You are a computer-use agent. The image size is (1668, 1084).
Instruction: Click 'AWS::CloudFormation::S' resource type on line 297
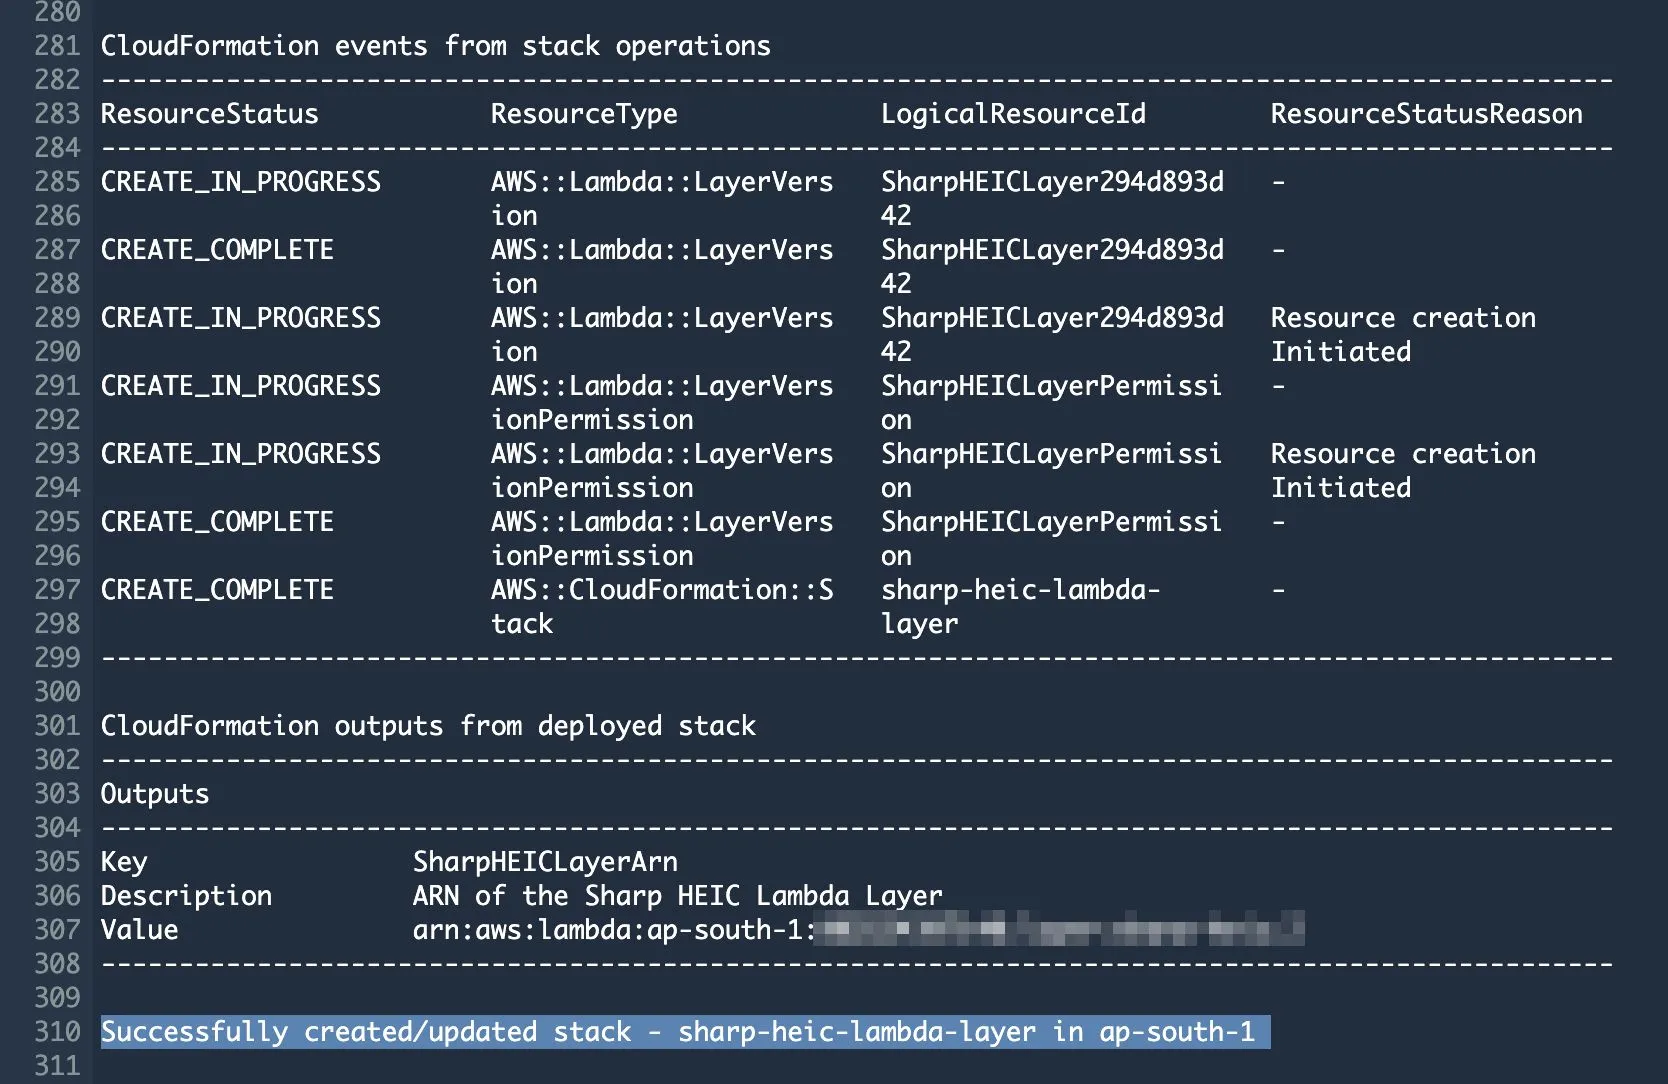coord(661,590)
